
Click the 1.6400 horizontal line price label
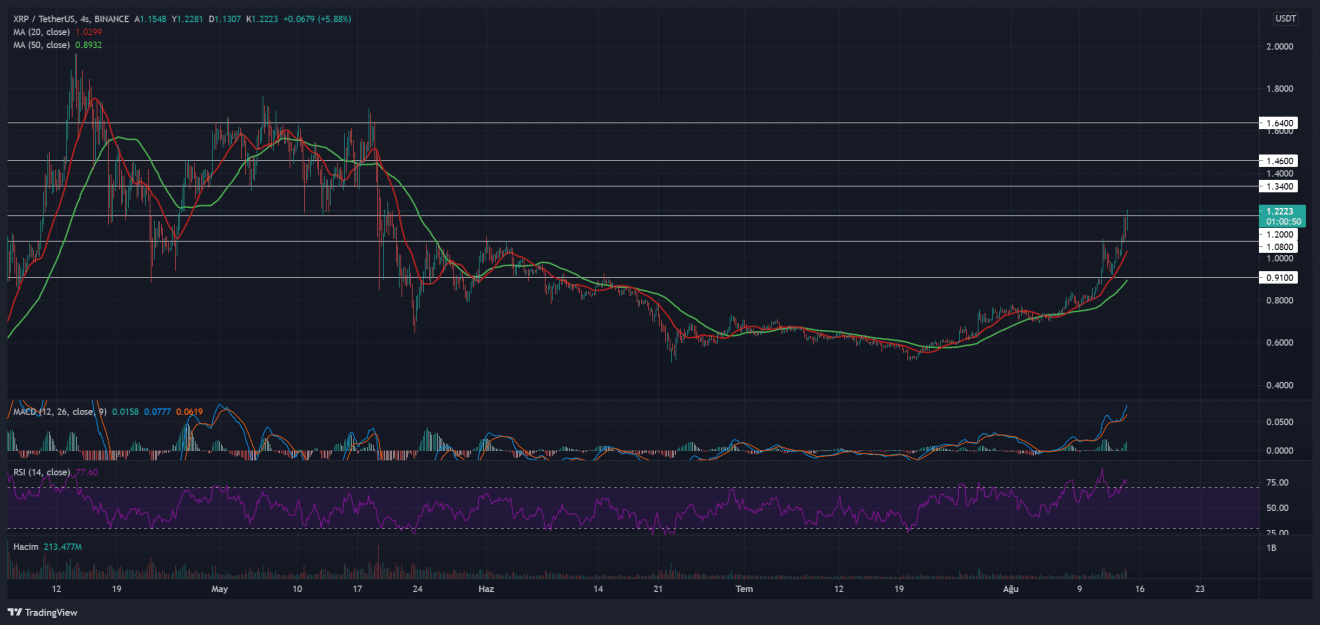[1283, 123]
